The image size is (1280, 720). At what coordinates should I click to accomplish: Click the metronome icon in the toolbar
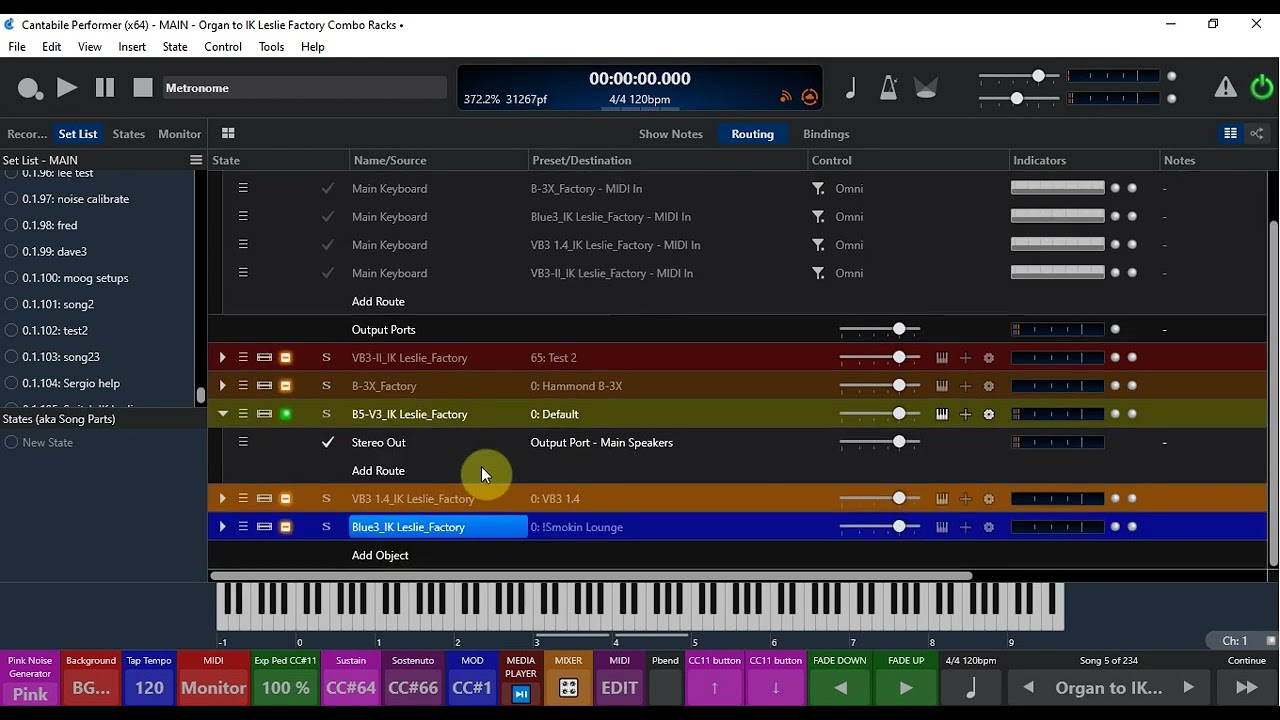[888, 88]
